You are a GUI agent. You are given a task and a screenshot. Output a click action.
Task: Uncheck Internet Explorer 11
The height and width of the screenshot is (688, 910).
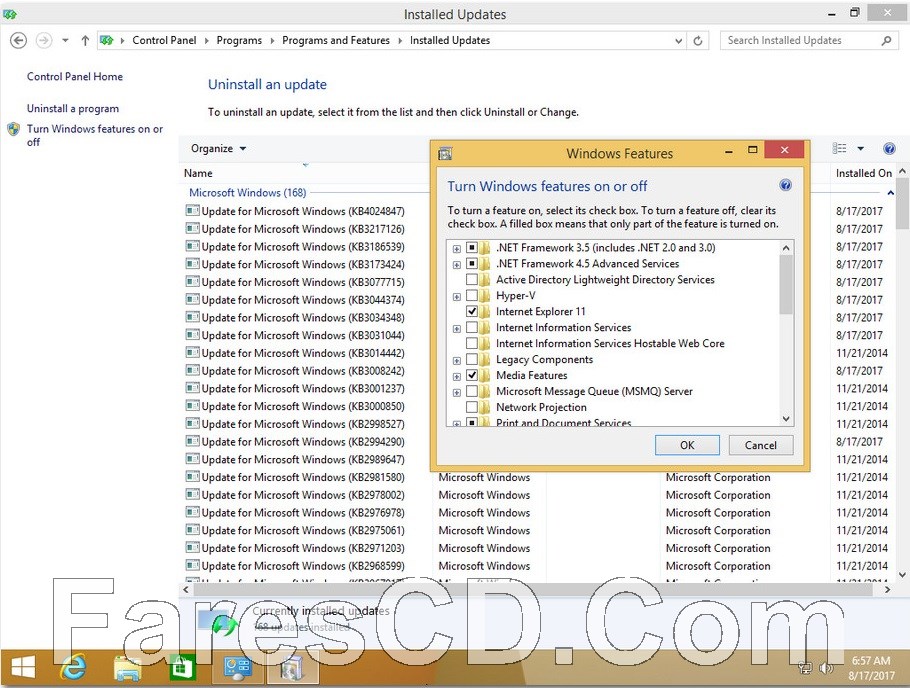(472, 311)
